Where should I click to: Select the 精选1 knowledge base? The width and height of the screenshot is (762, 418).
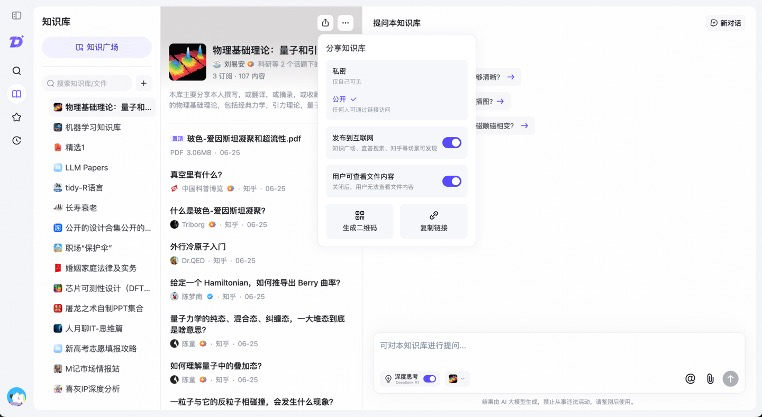(x=103, y=147)
